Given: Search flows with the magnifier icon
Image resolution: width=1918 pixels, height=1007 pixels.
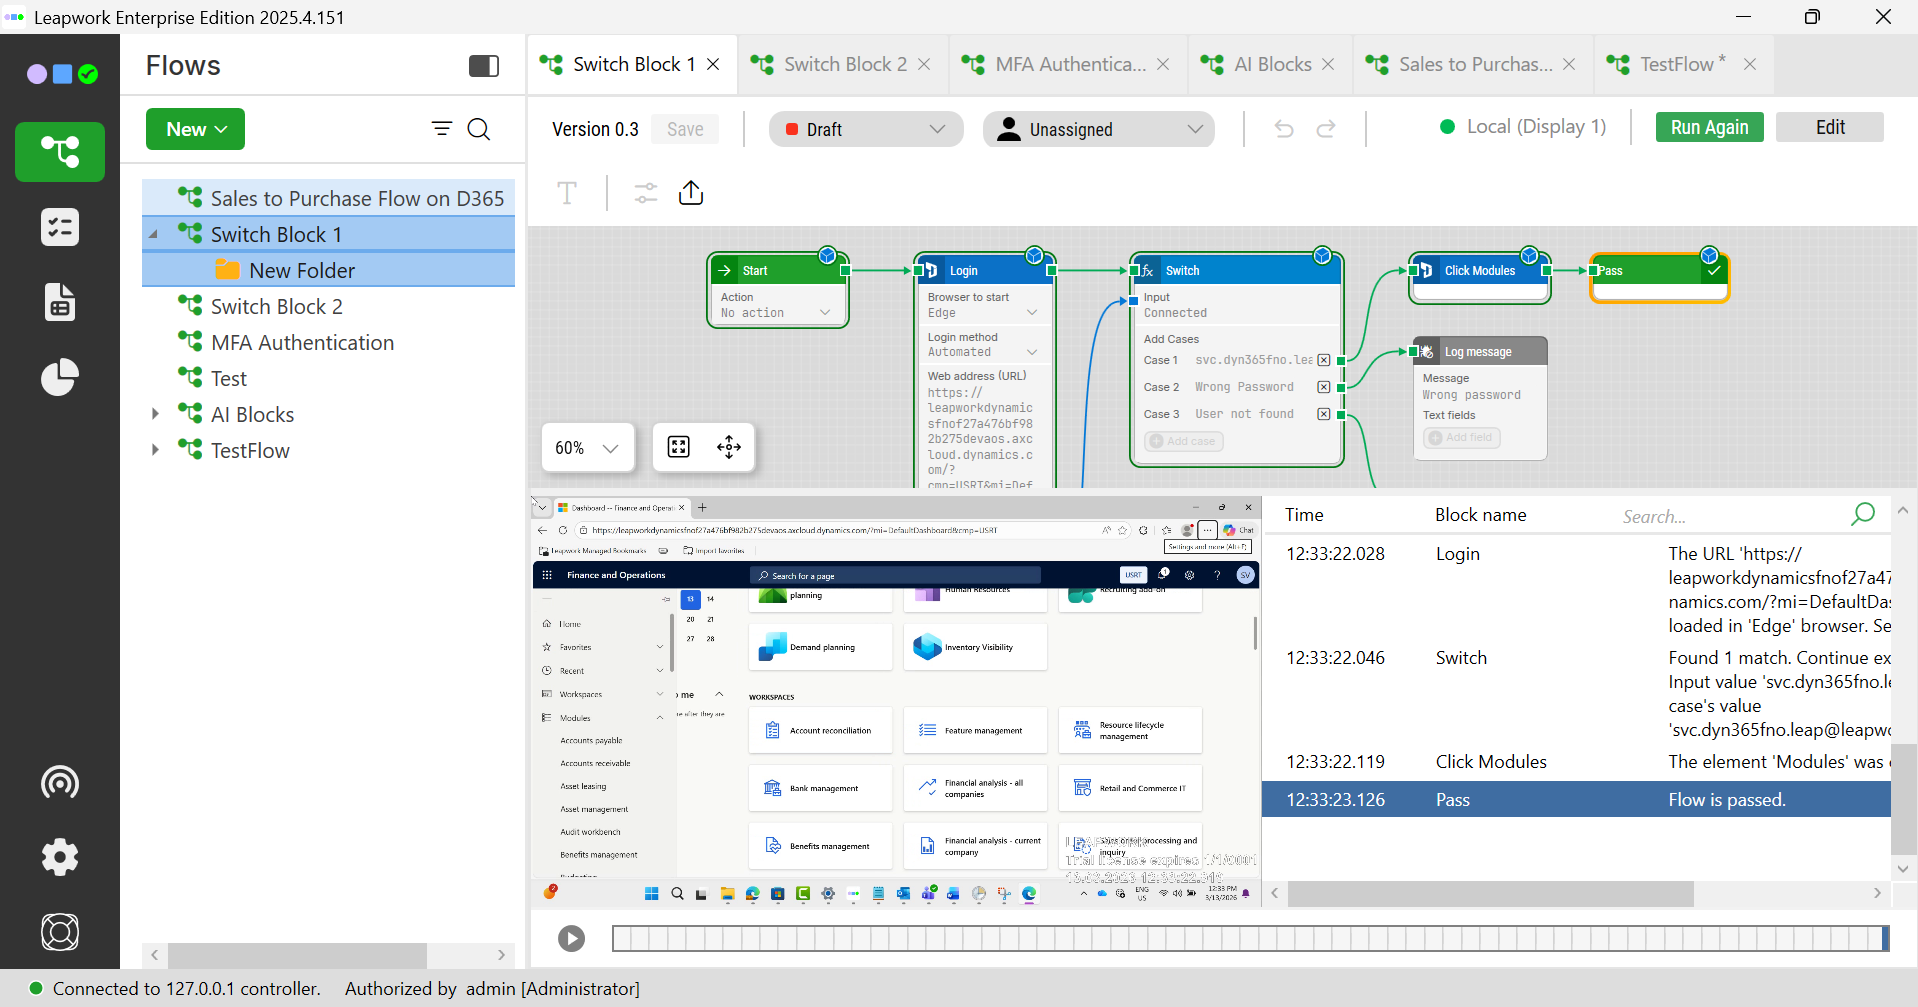Looking at the screenshot, I should 479,129.
